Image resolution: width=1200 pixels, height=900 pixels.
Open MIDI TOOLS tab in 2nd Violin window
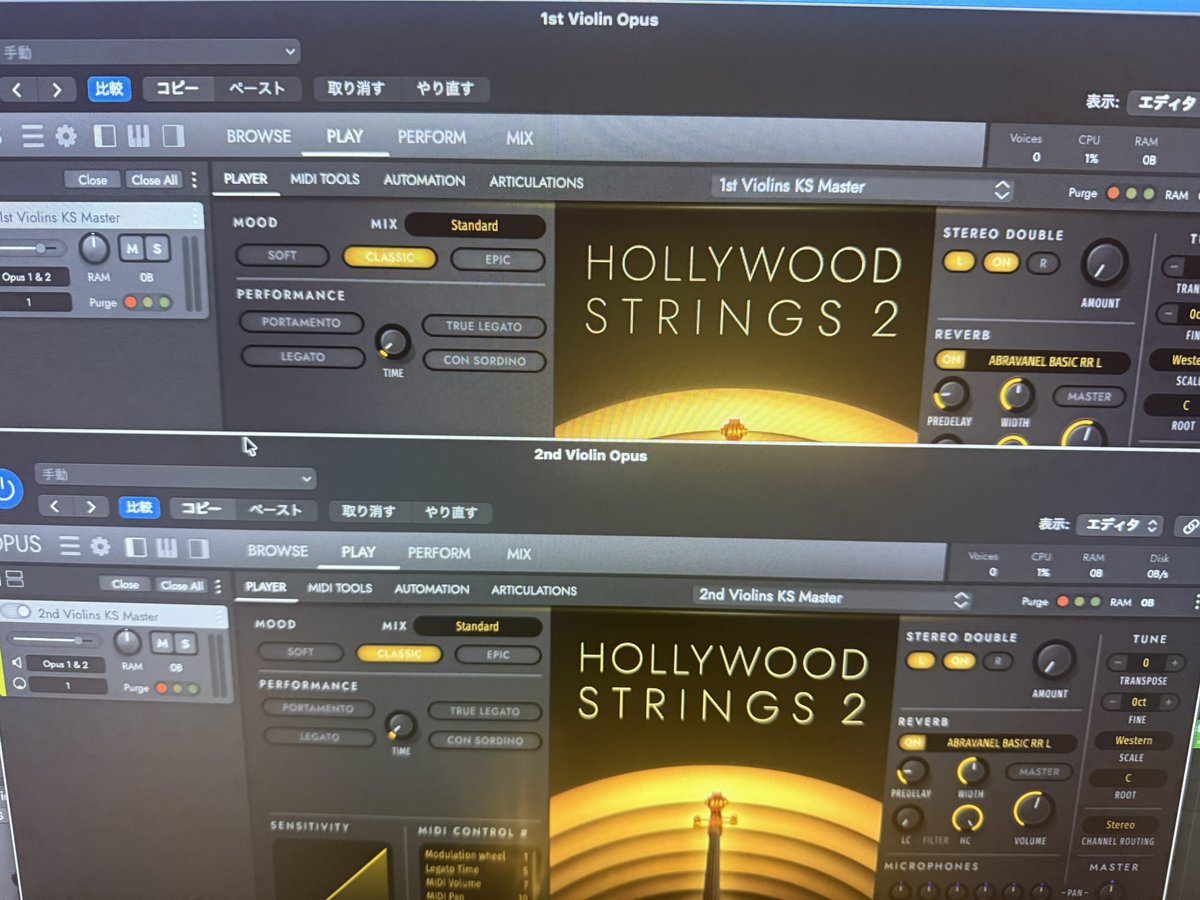340,588
